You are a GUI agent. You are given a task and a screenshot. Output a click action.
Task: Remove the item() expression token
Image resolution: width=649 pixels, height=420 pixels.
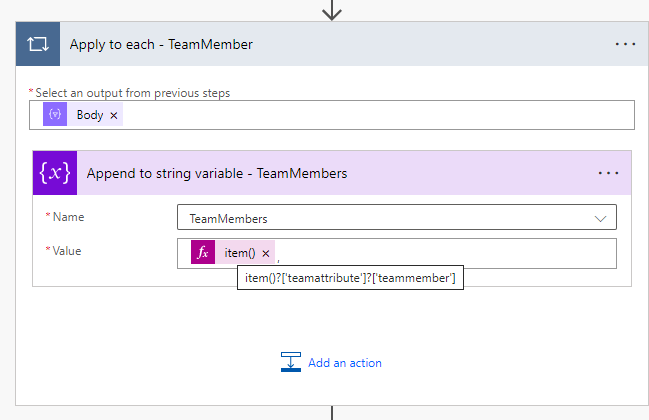coord(266,254)
